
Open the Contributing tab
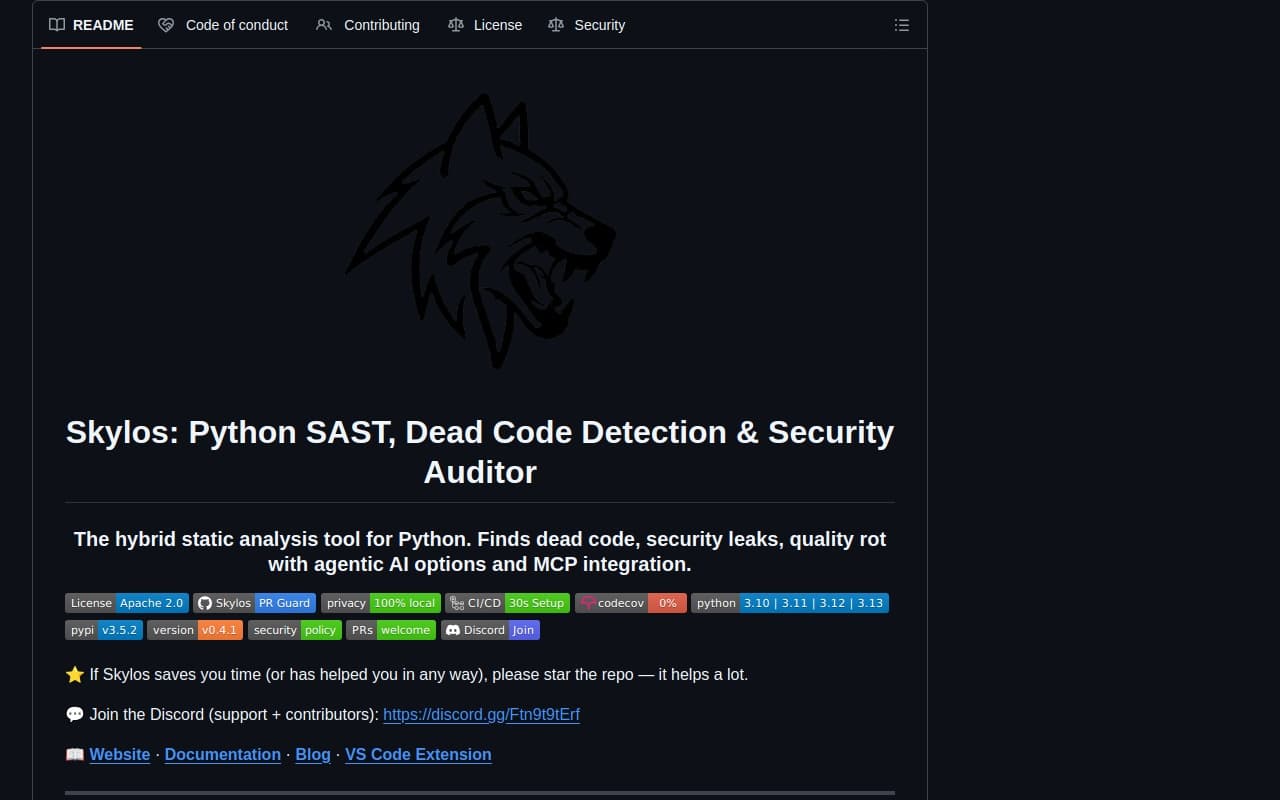tap(368, 25)
